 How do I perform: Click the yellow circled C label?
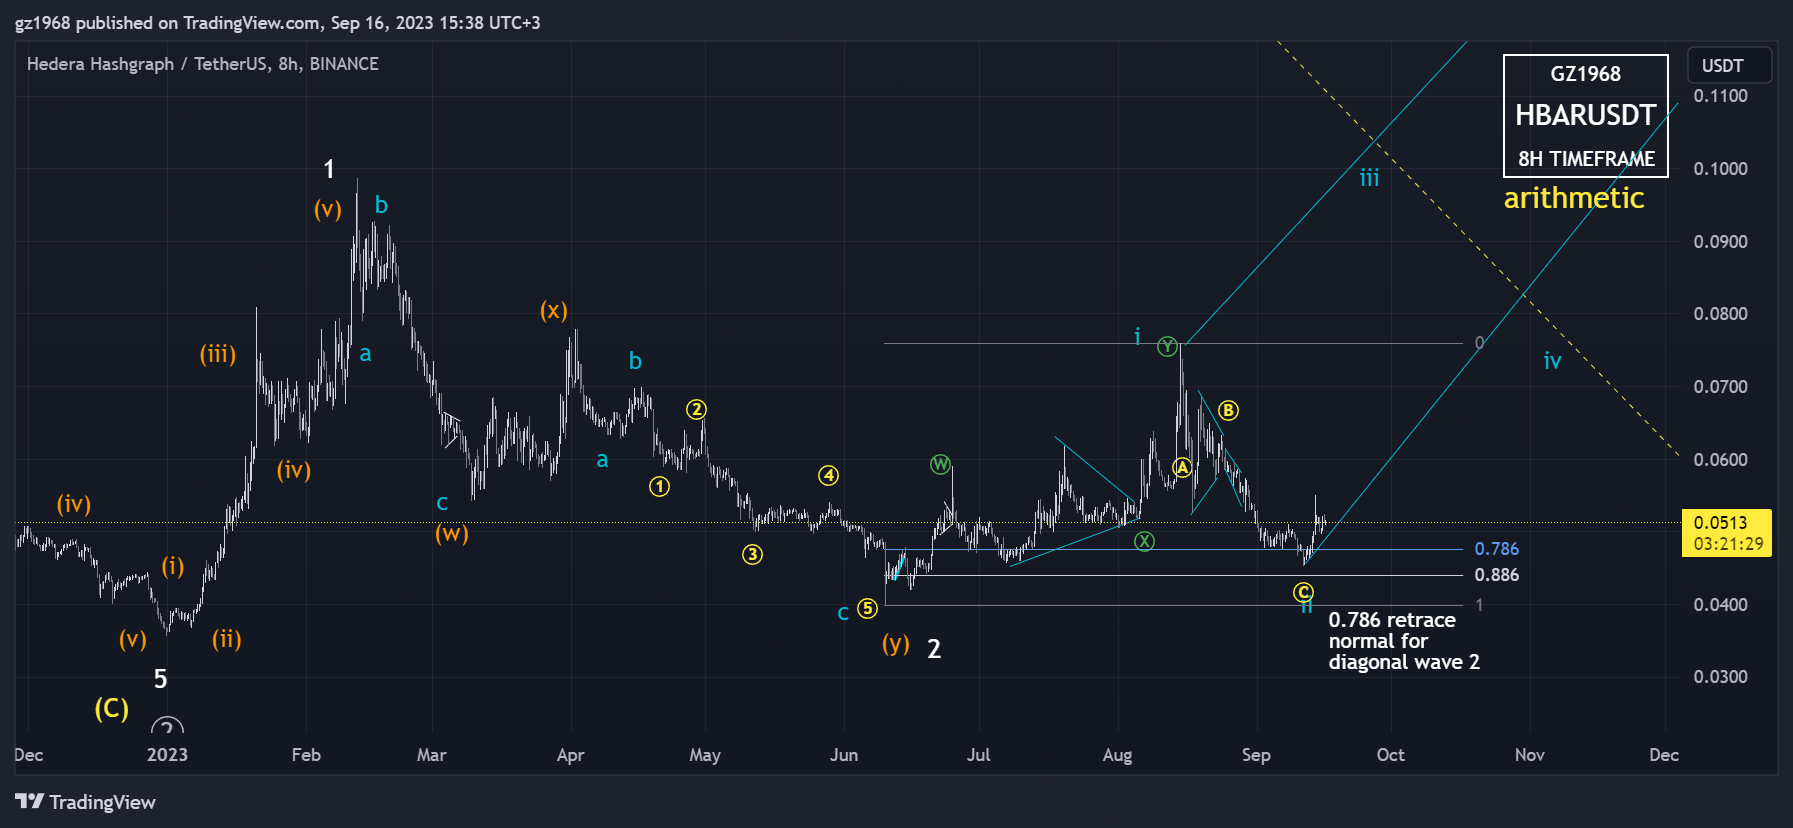(x=1303, y=593)
